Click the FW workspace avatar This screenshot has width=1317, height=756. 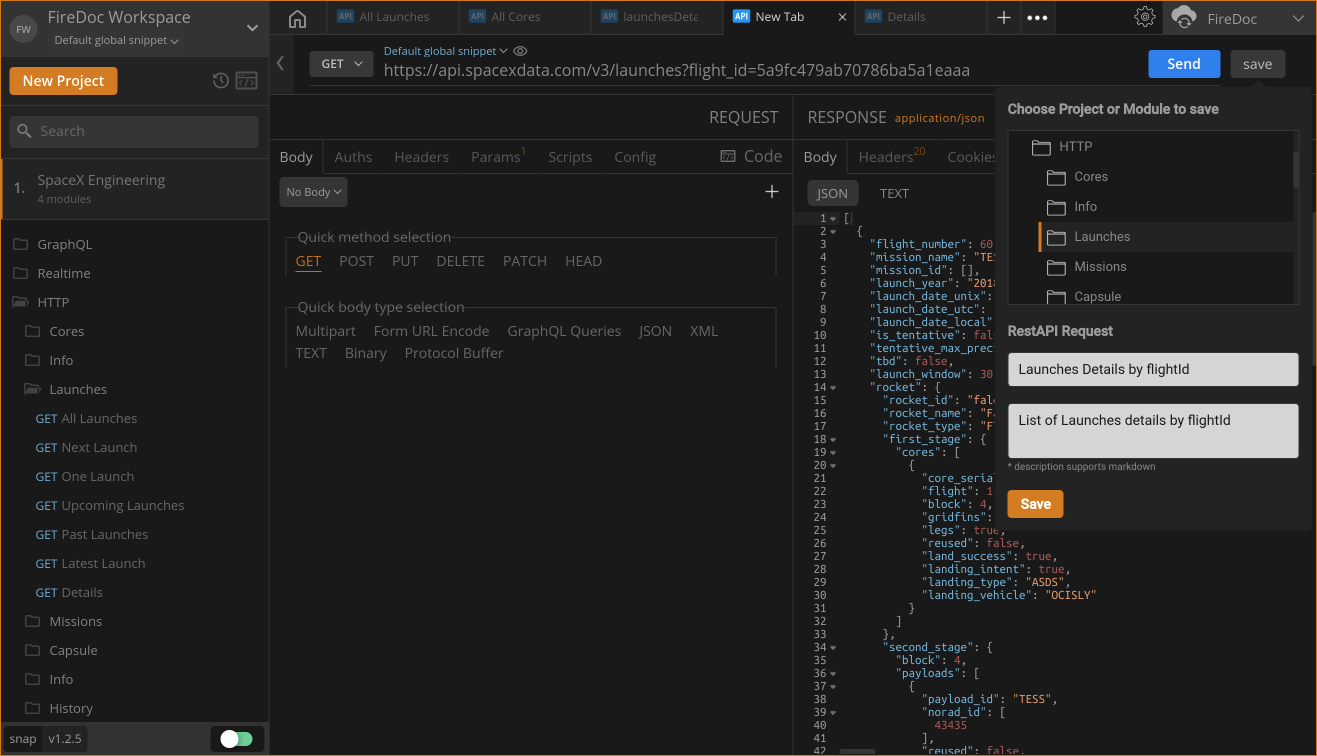click(x=23, y=29)
